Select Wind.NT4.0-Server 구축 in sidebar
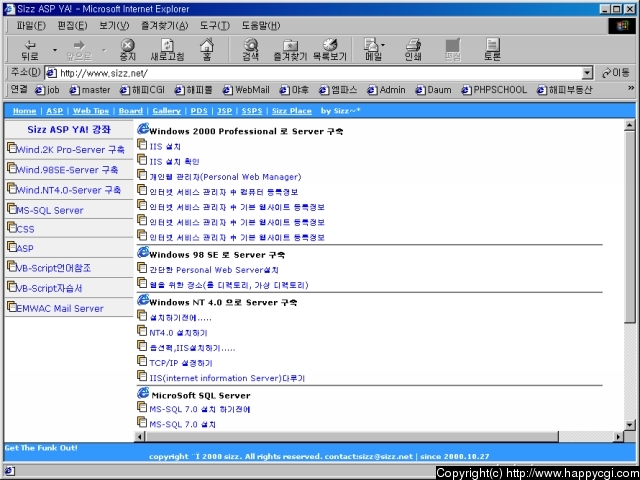640x480 pixels. [x=69, y=190]
